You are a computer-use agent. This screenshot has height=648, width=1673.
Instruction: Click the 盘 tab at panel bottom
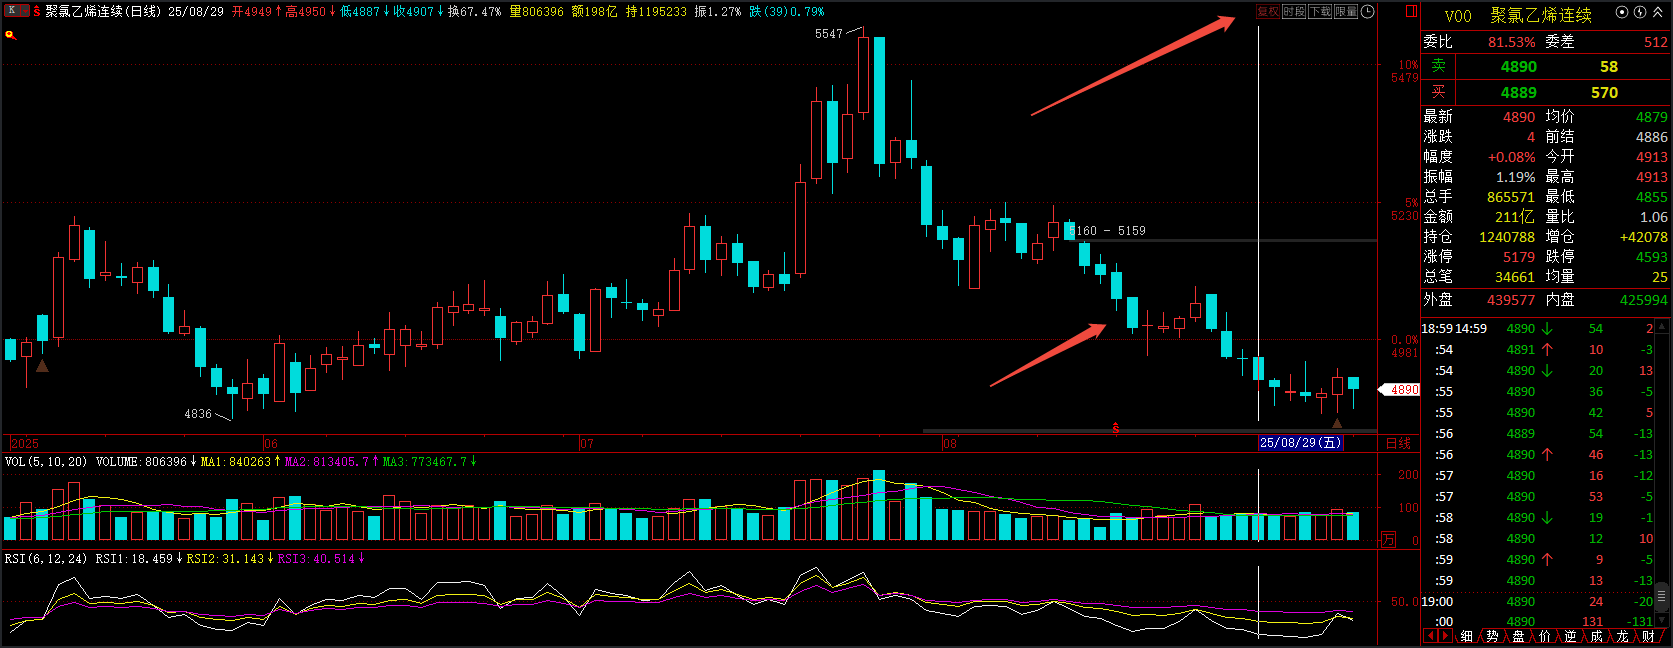pos(1518,636)
